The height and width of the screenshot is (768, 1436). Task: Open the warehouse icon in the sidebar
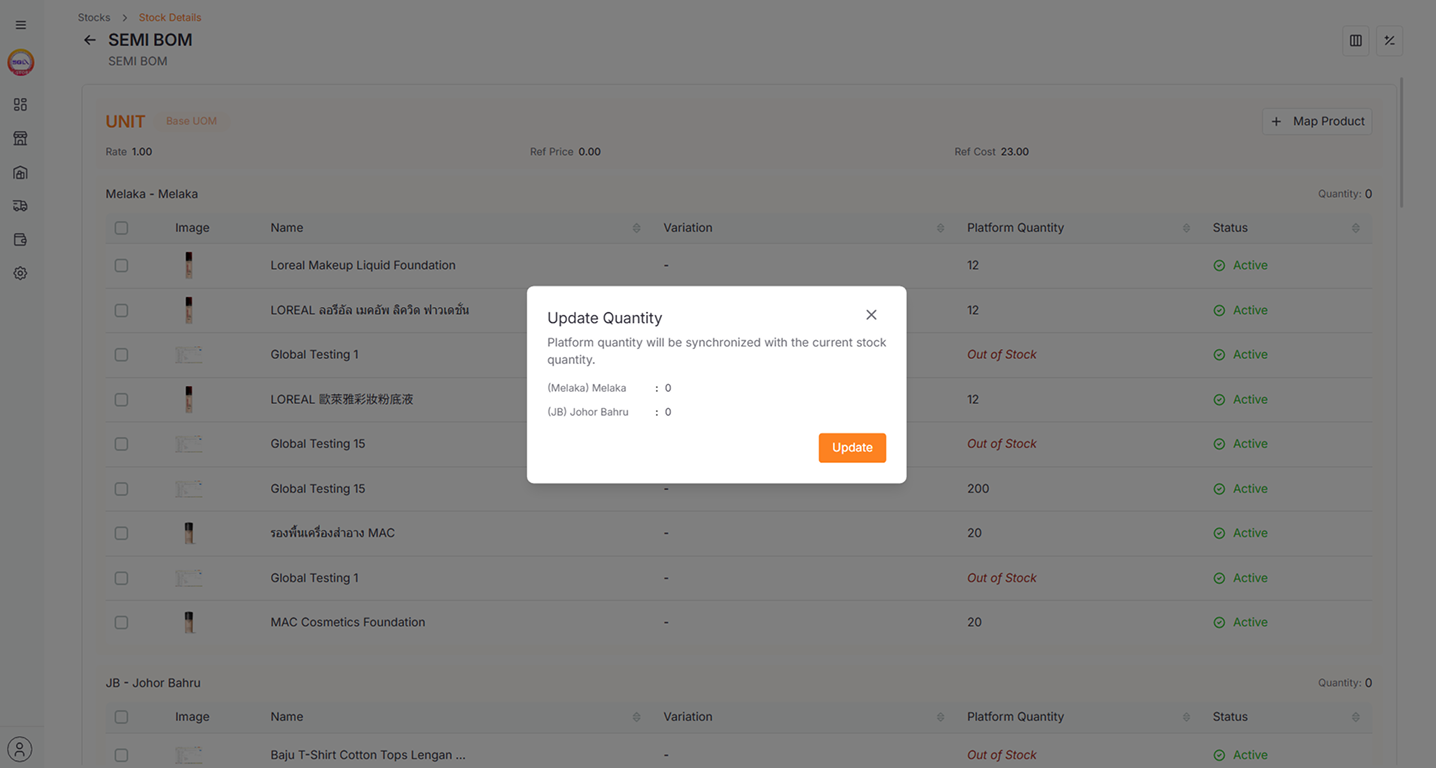click(20, 172)
